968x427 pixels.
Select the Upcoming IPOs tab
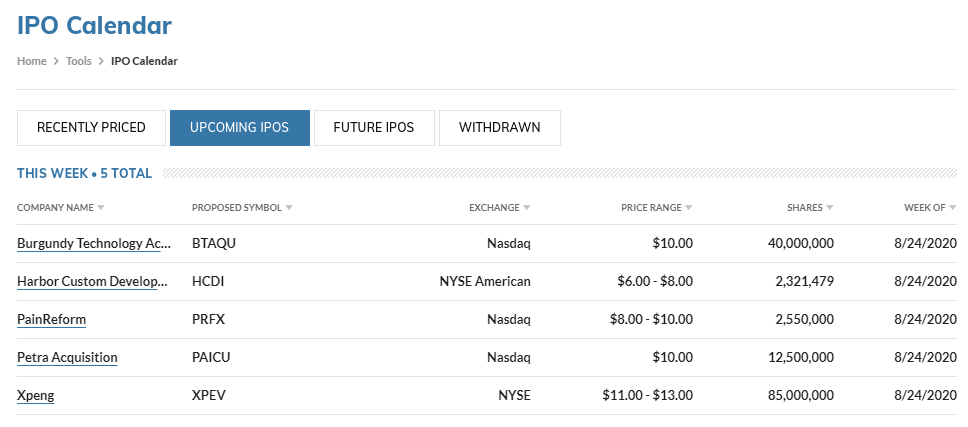240,128
